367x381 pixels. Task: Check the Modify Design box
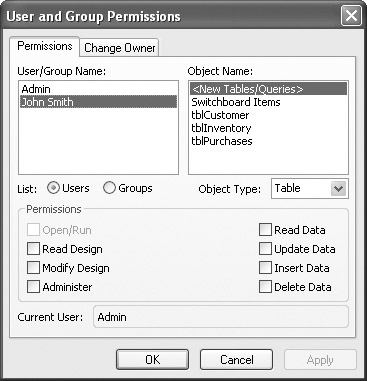tap(33, 268)
